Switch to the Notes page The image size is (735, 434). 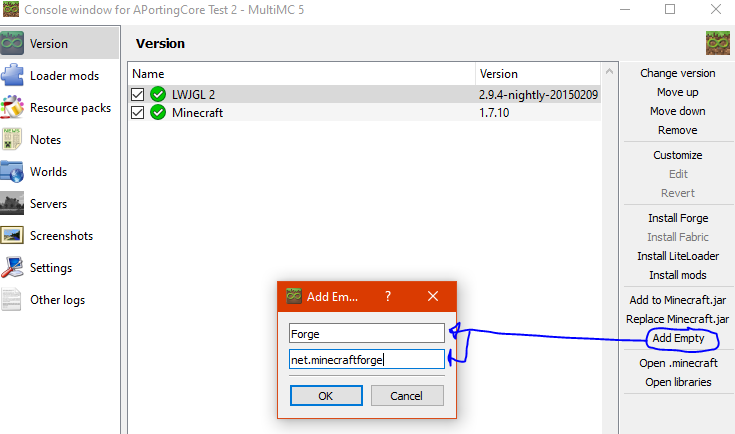point(45,140)
